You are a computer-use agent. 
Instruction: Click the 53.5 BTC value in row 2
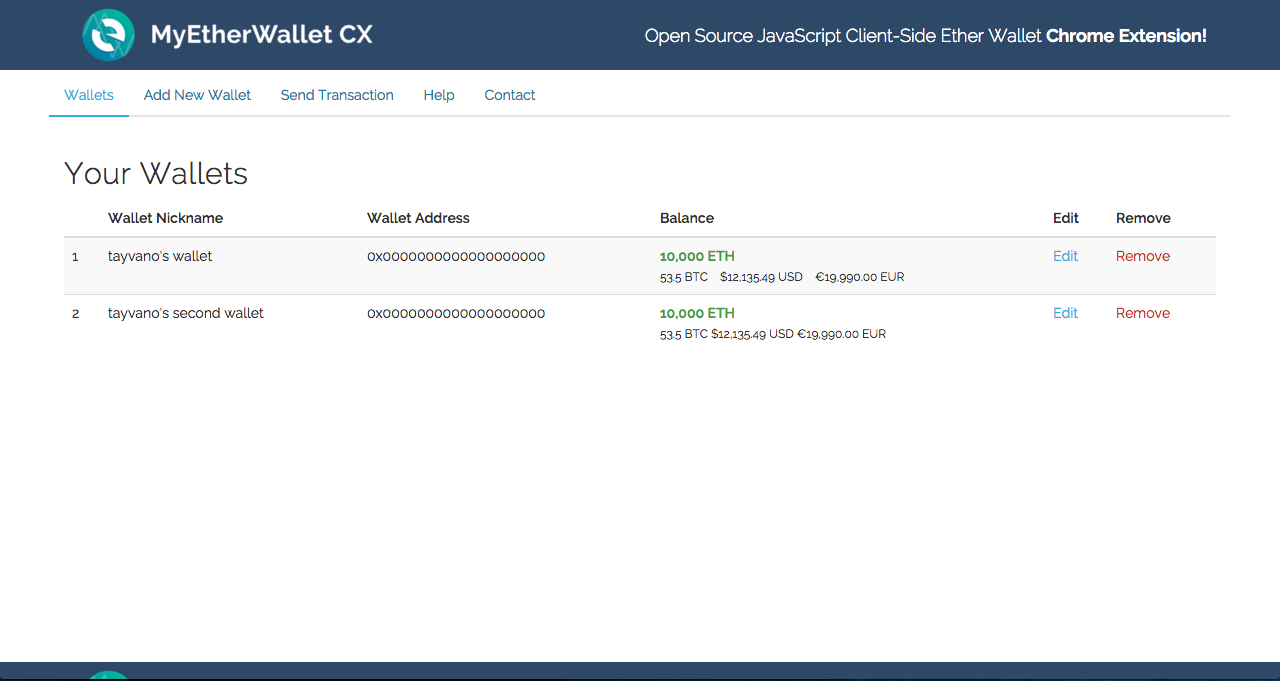pyautogui.click(x=683, y=334)
